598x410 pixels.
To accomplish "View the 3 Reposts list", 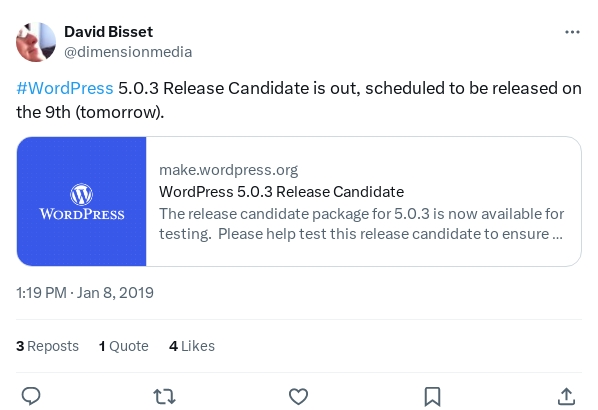I will coord(47,346).
